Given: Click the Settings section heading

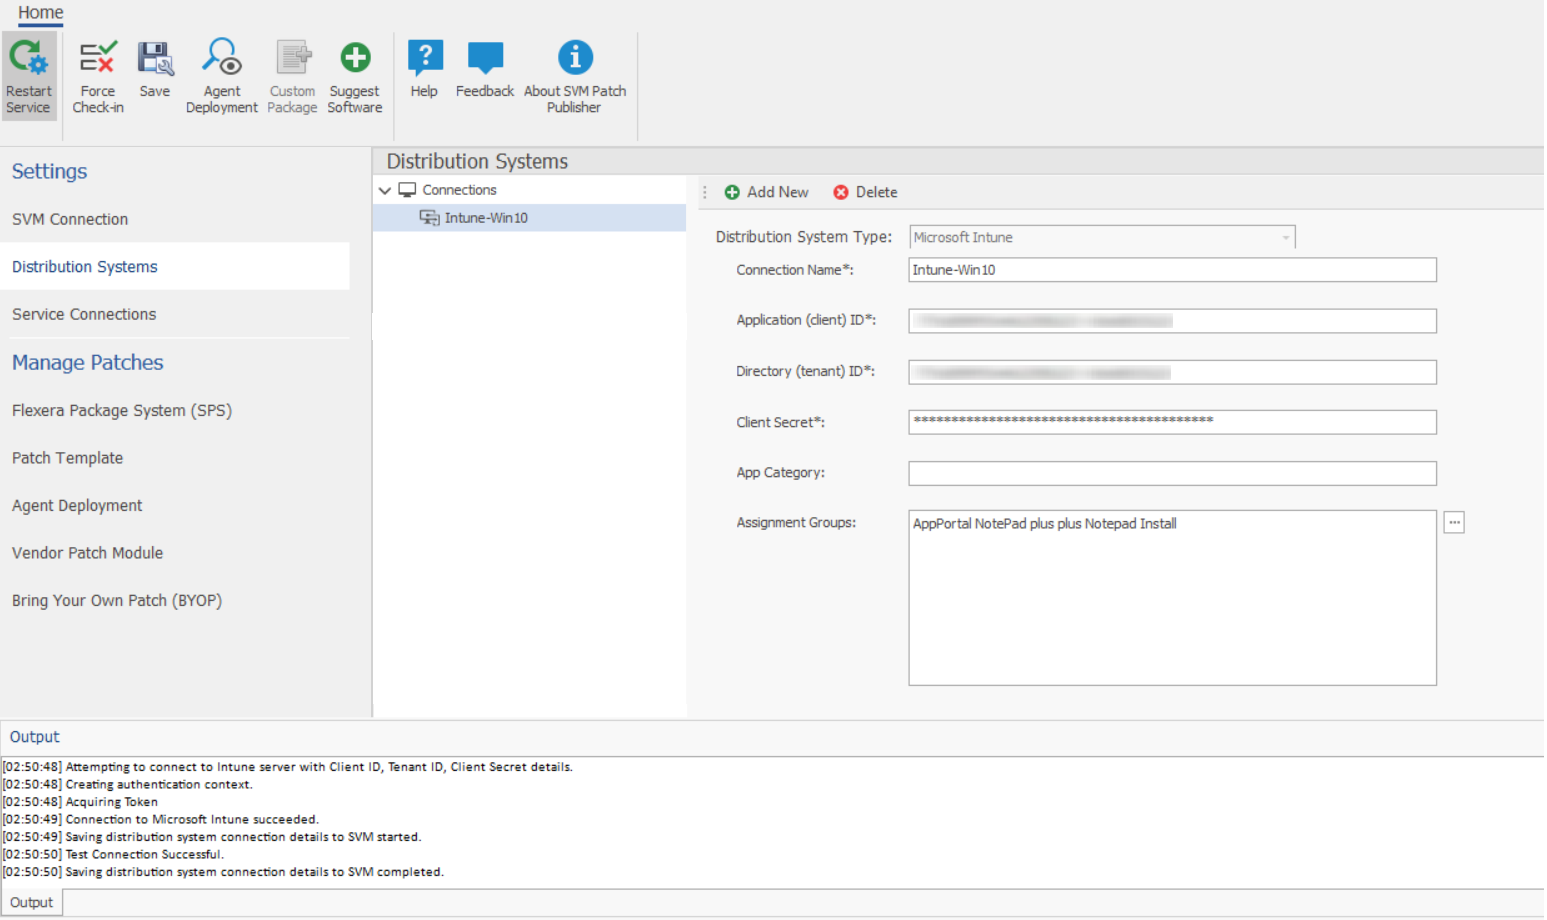Looking at the screenshot, I should (49, 171).
